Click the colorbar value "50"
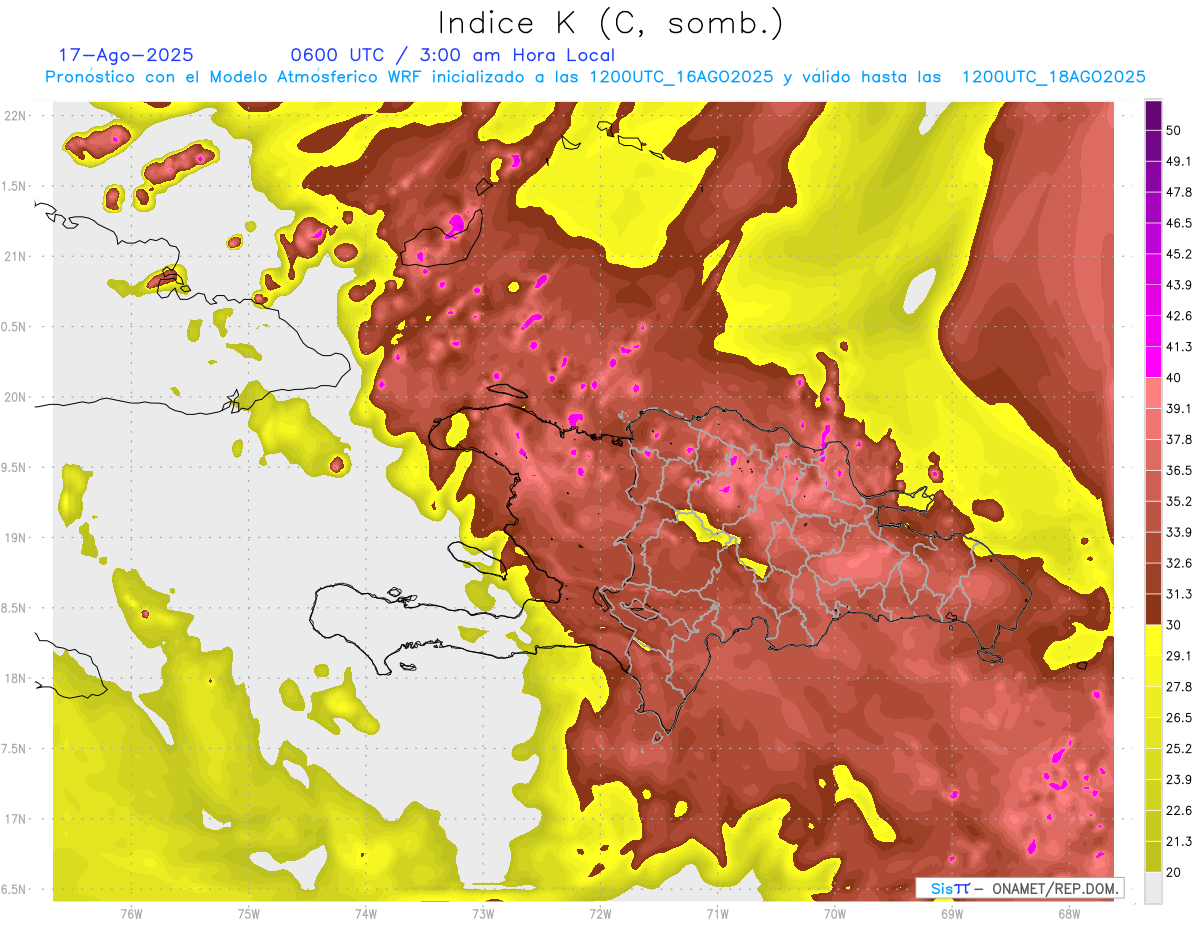The image size is (1200, 927). click(1175, 130)
